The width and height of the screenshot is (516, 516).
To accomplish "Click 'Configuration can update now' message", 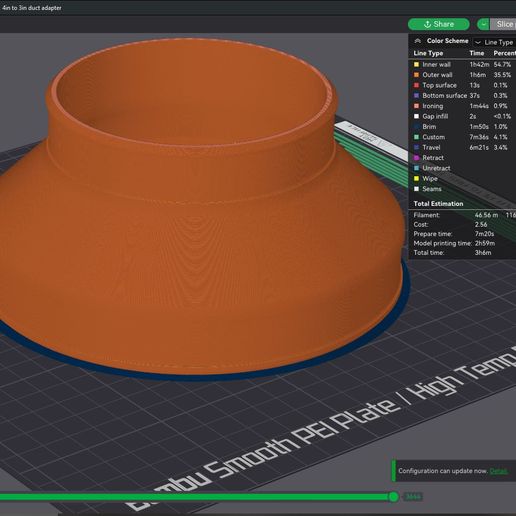I will pyautogui.click(x=443, y=471).
